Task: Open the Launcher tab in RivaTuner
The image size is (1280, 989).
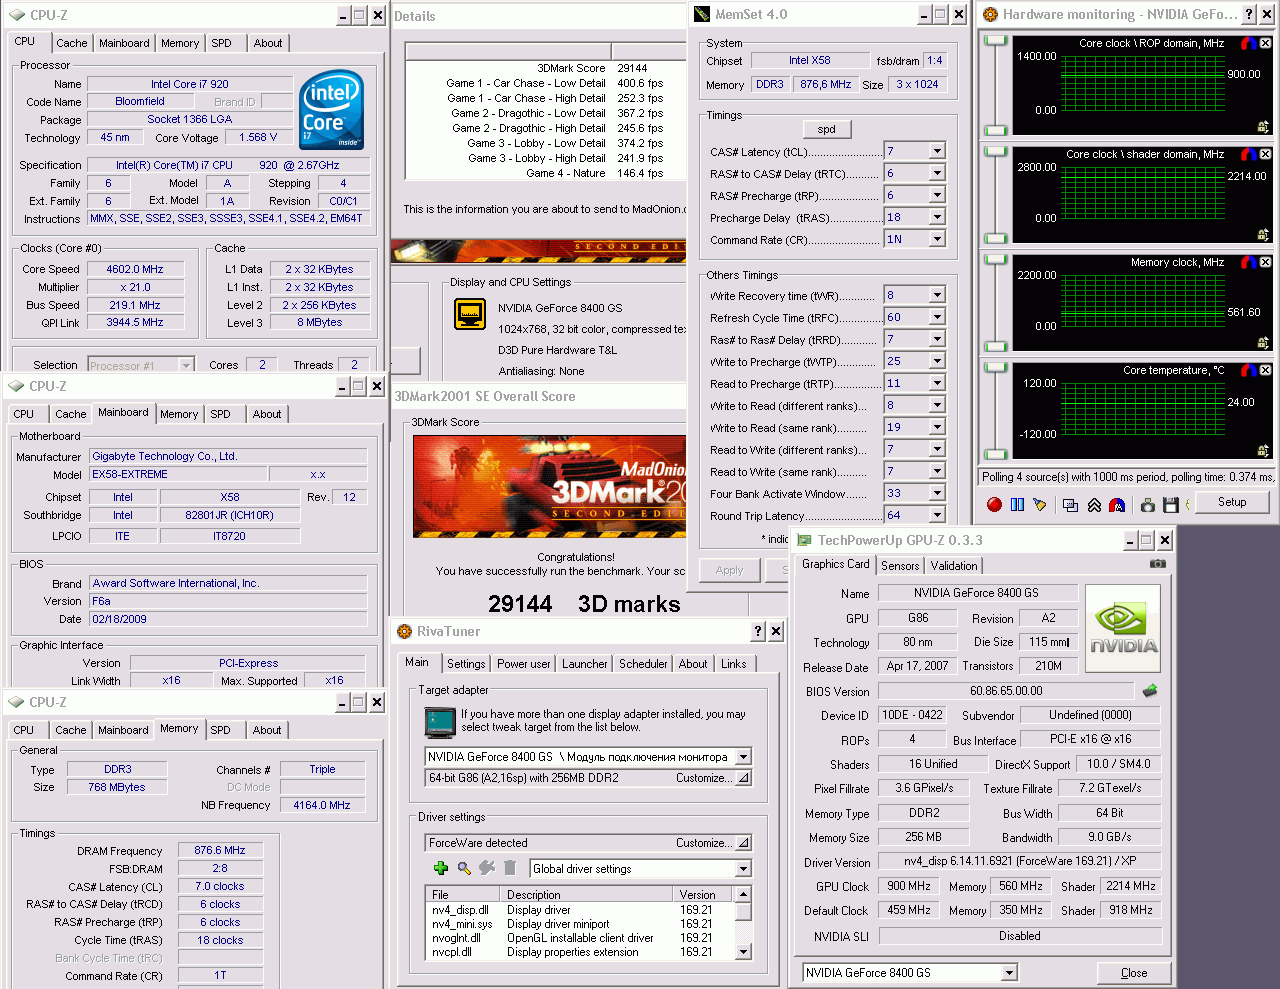Action: click(x=585, y=664)
